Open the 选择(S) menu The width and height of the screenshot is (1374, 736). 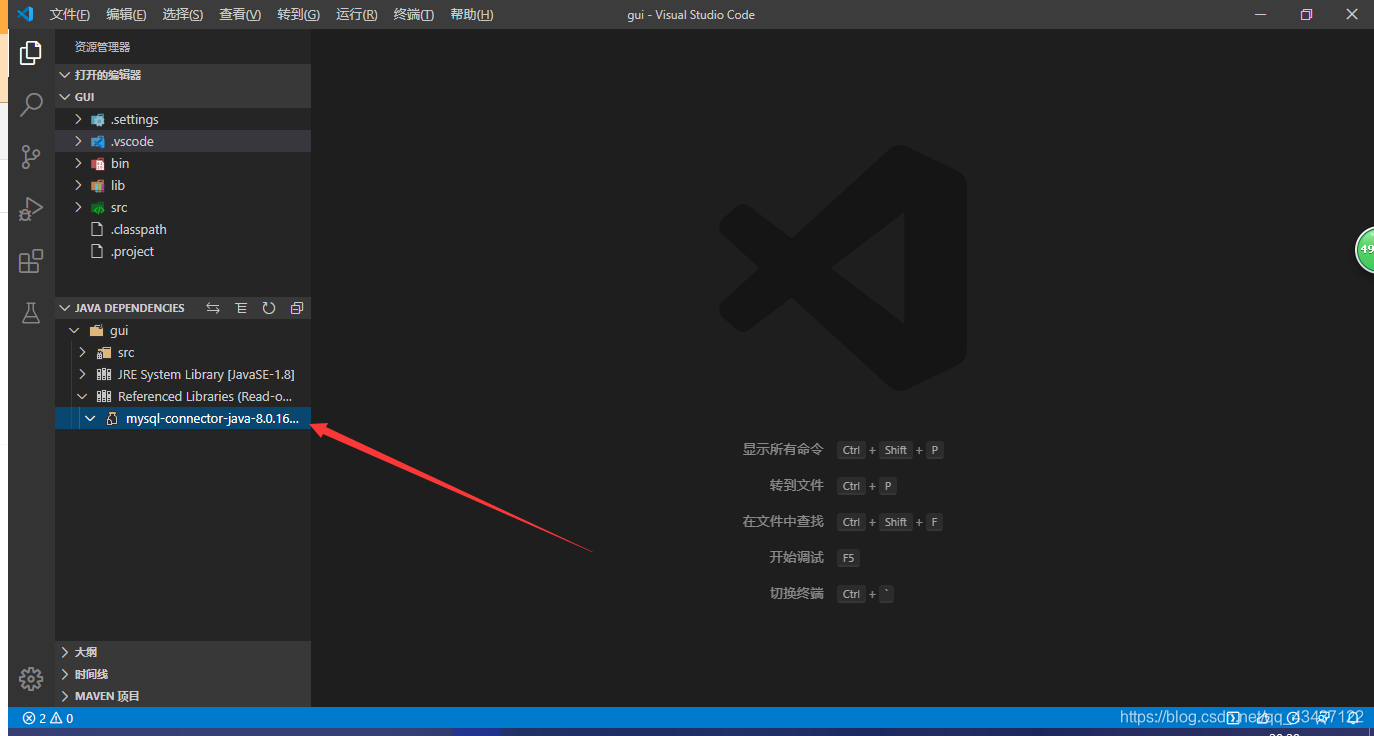pyautogui.click(x=183, y=14)
